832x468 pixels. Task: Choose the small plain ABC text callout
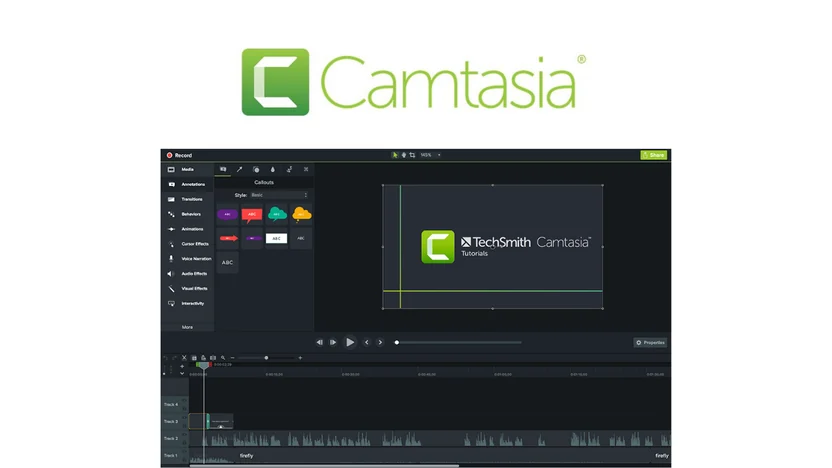coord(301,238)
